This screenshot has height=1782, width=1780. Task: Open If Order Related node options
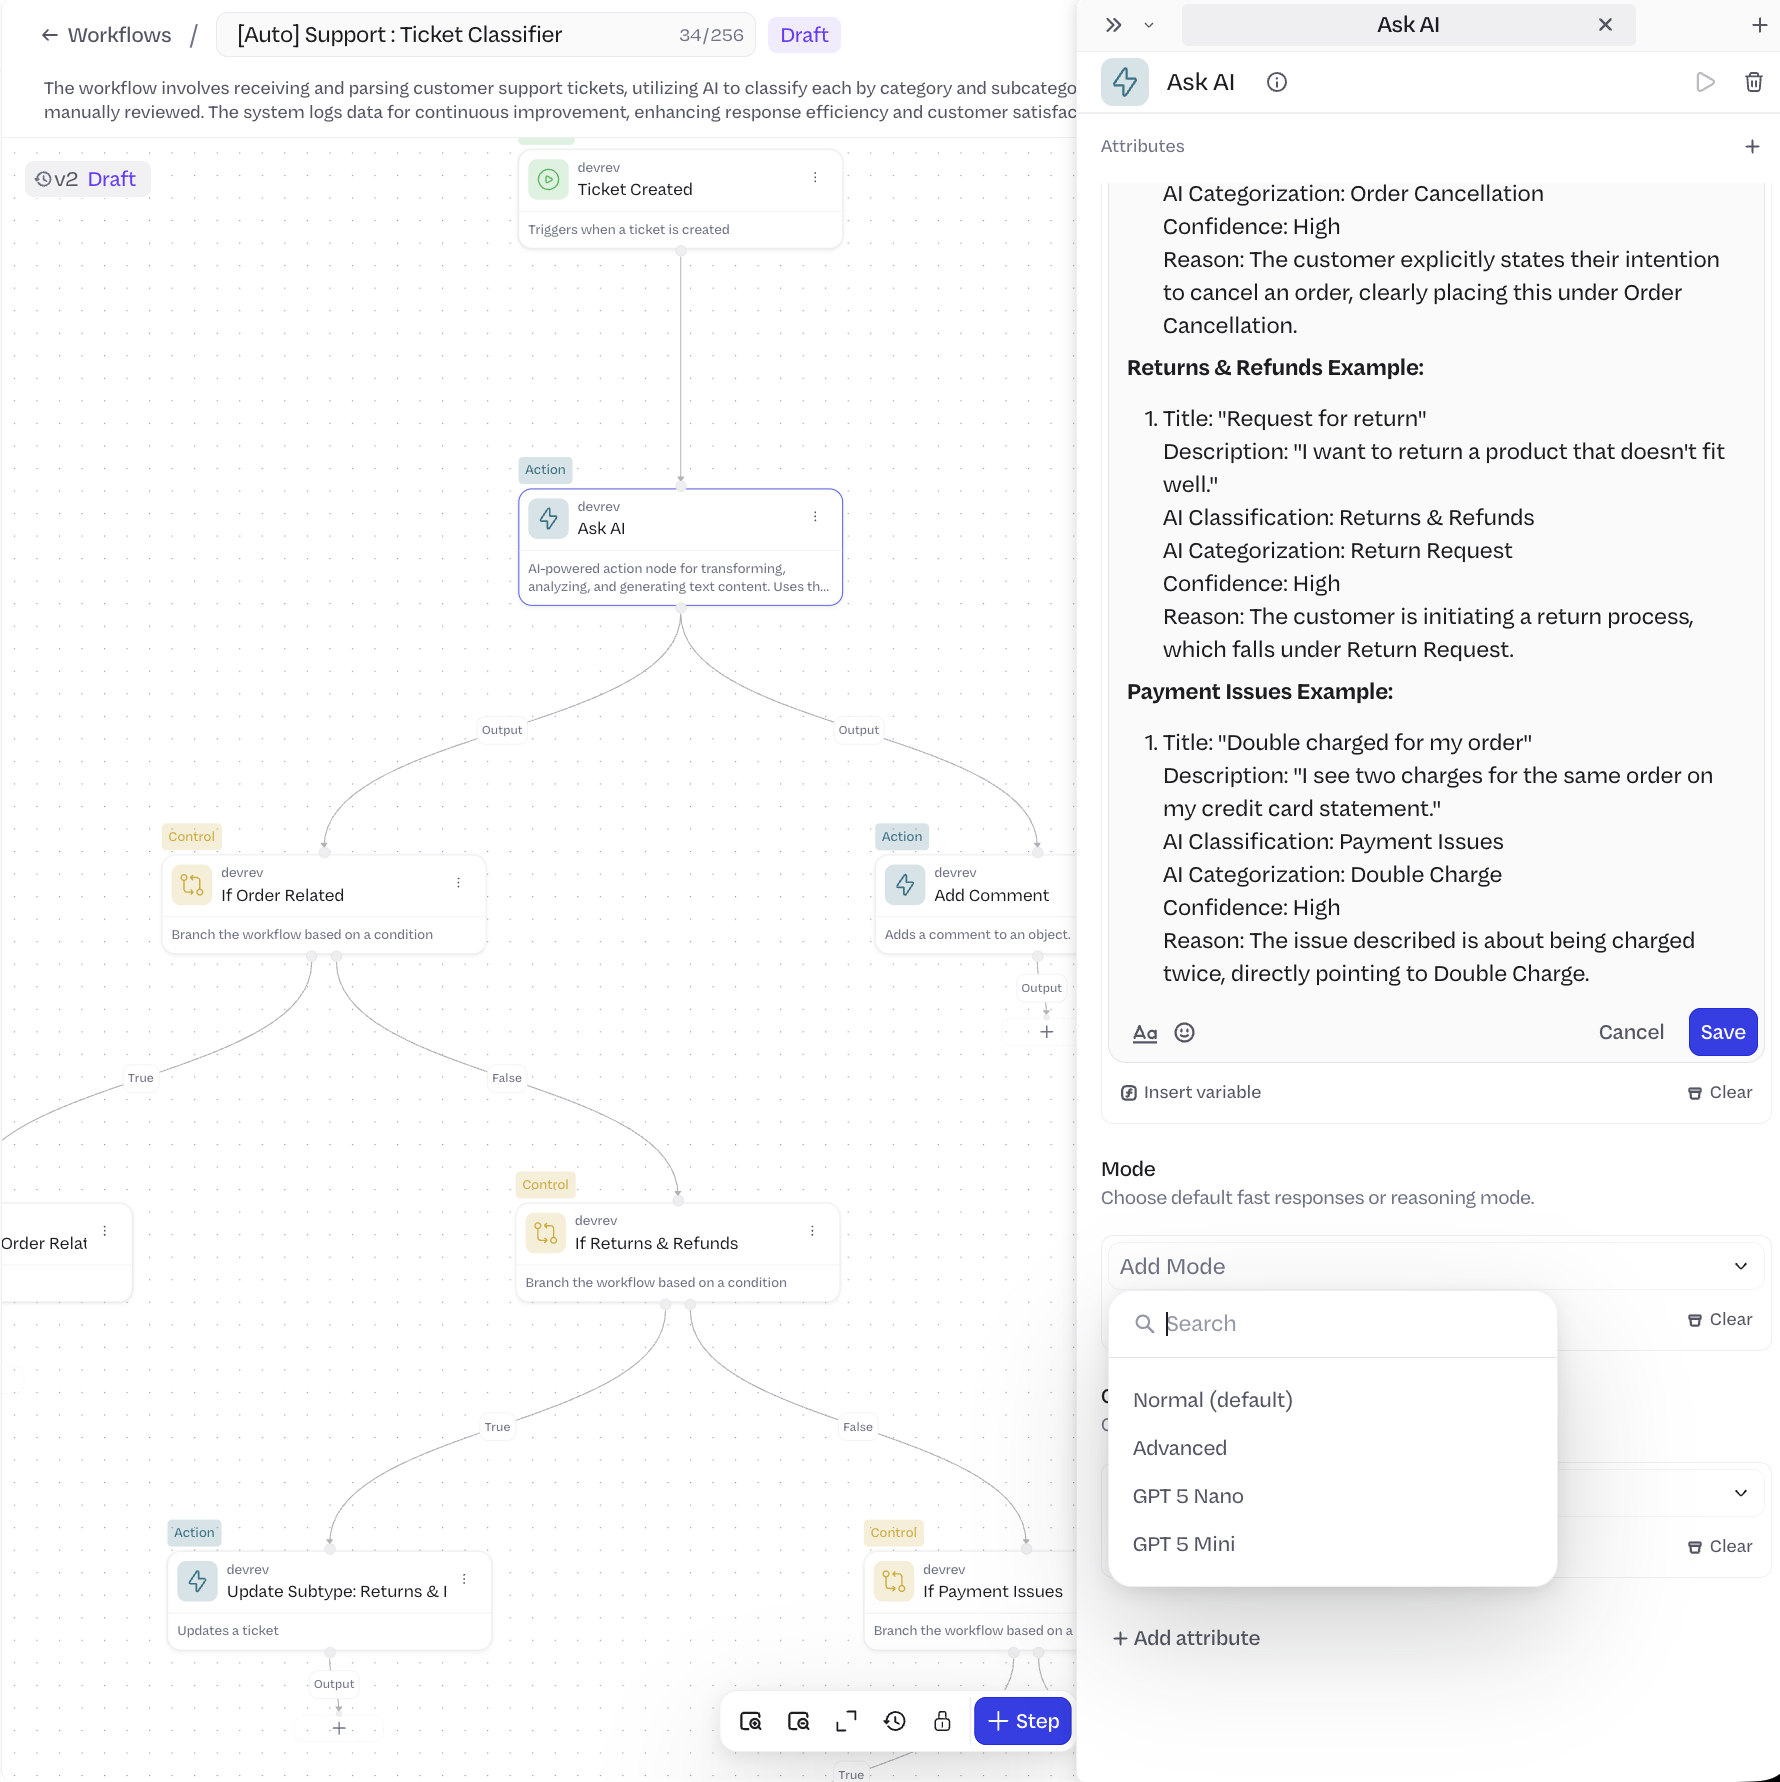[x=458, y=883]
